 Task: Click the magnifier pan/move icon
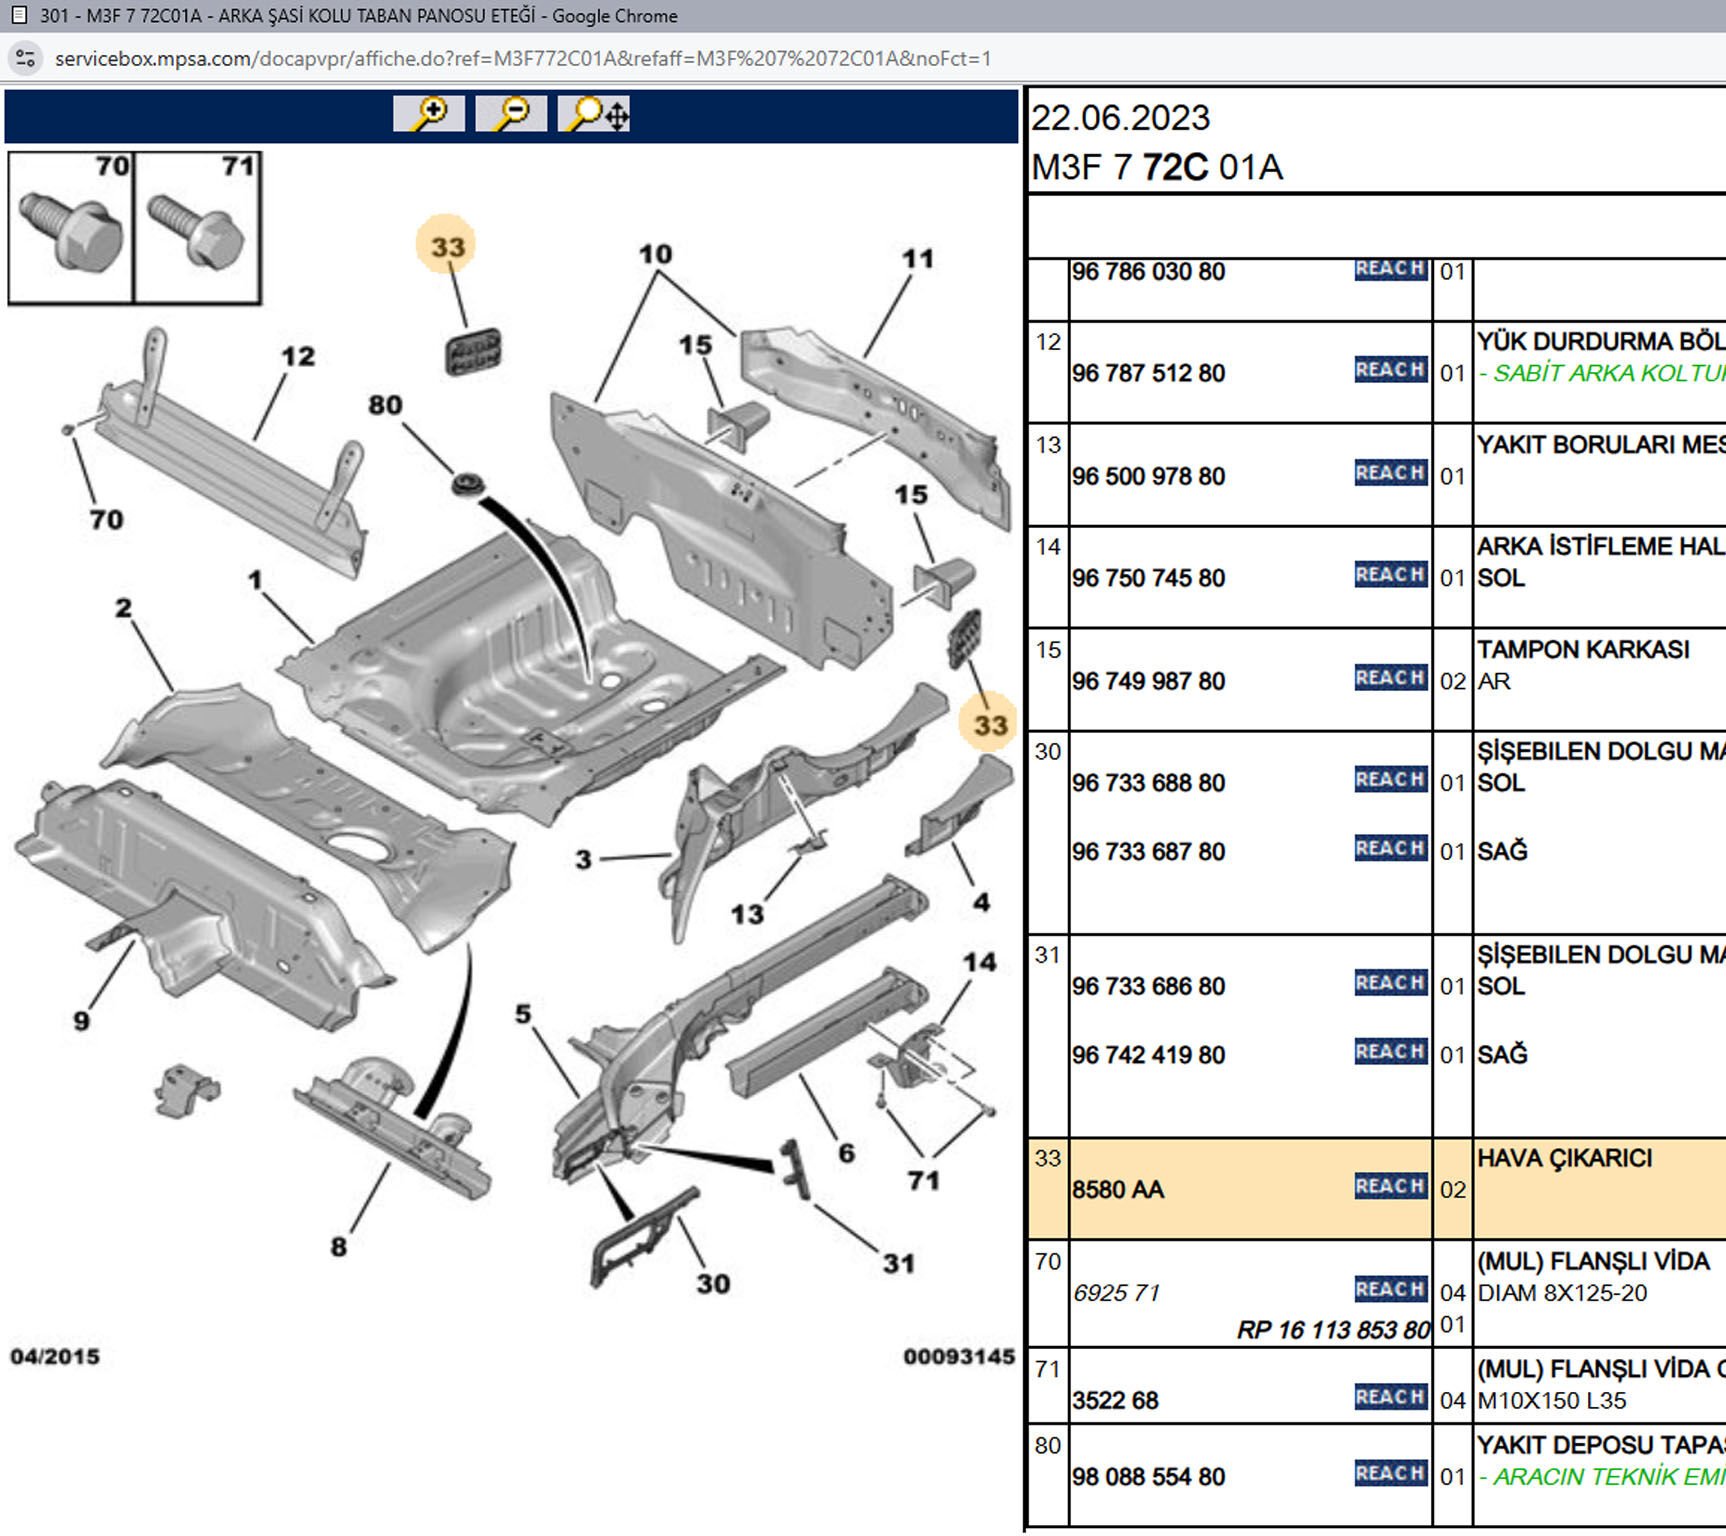594,113
